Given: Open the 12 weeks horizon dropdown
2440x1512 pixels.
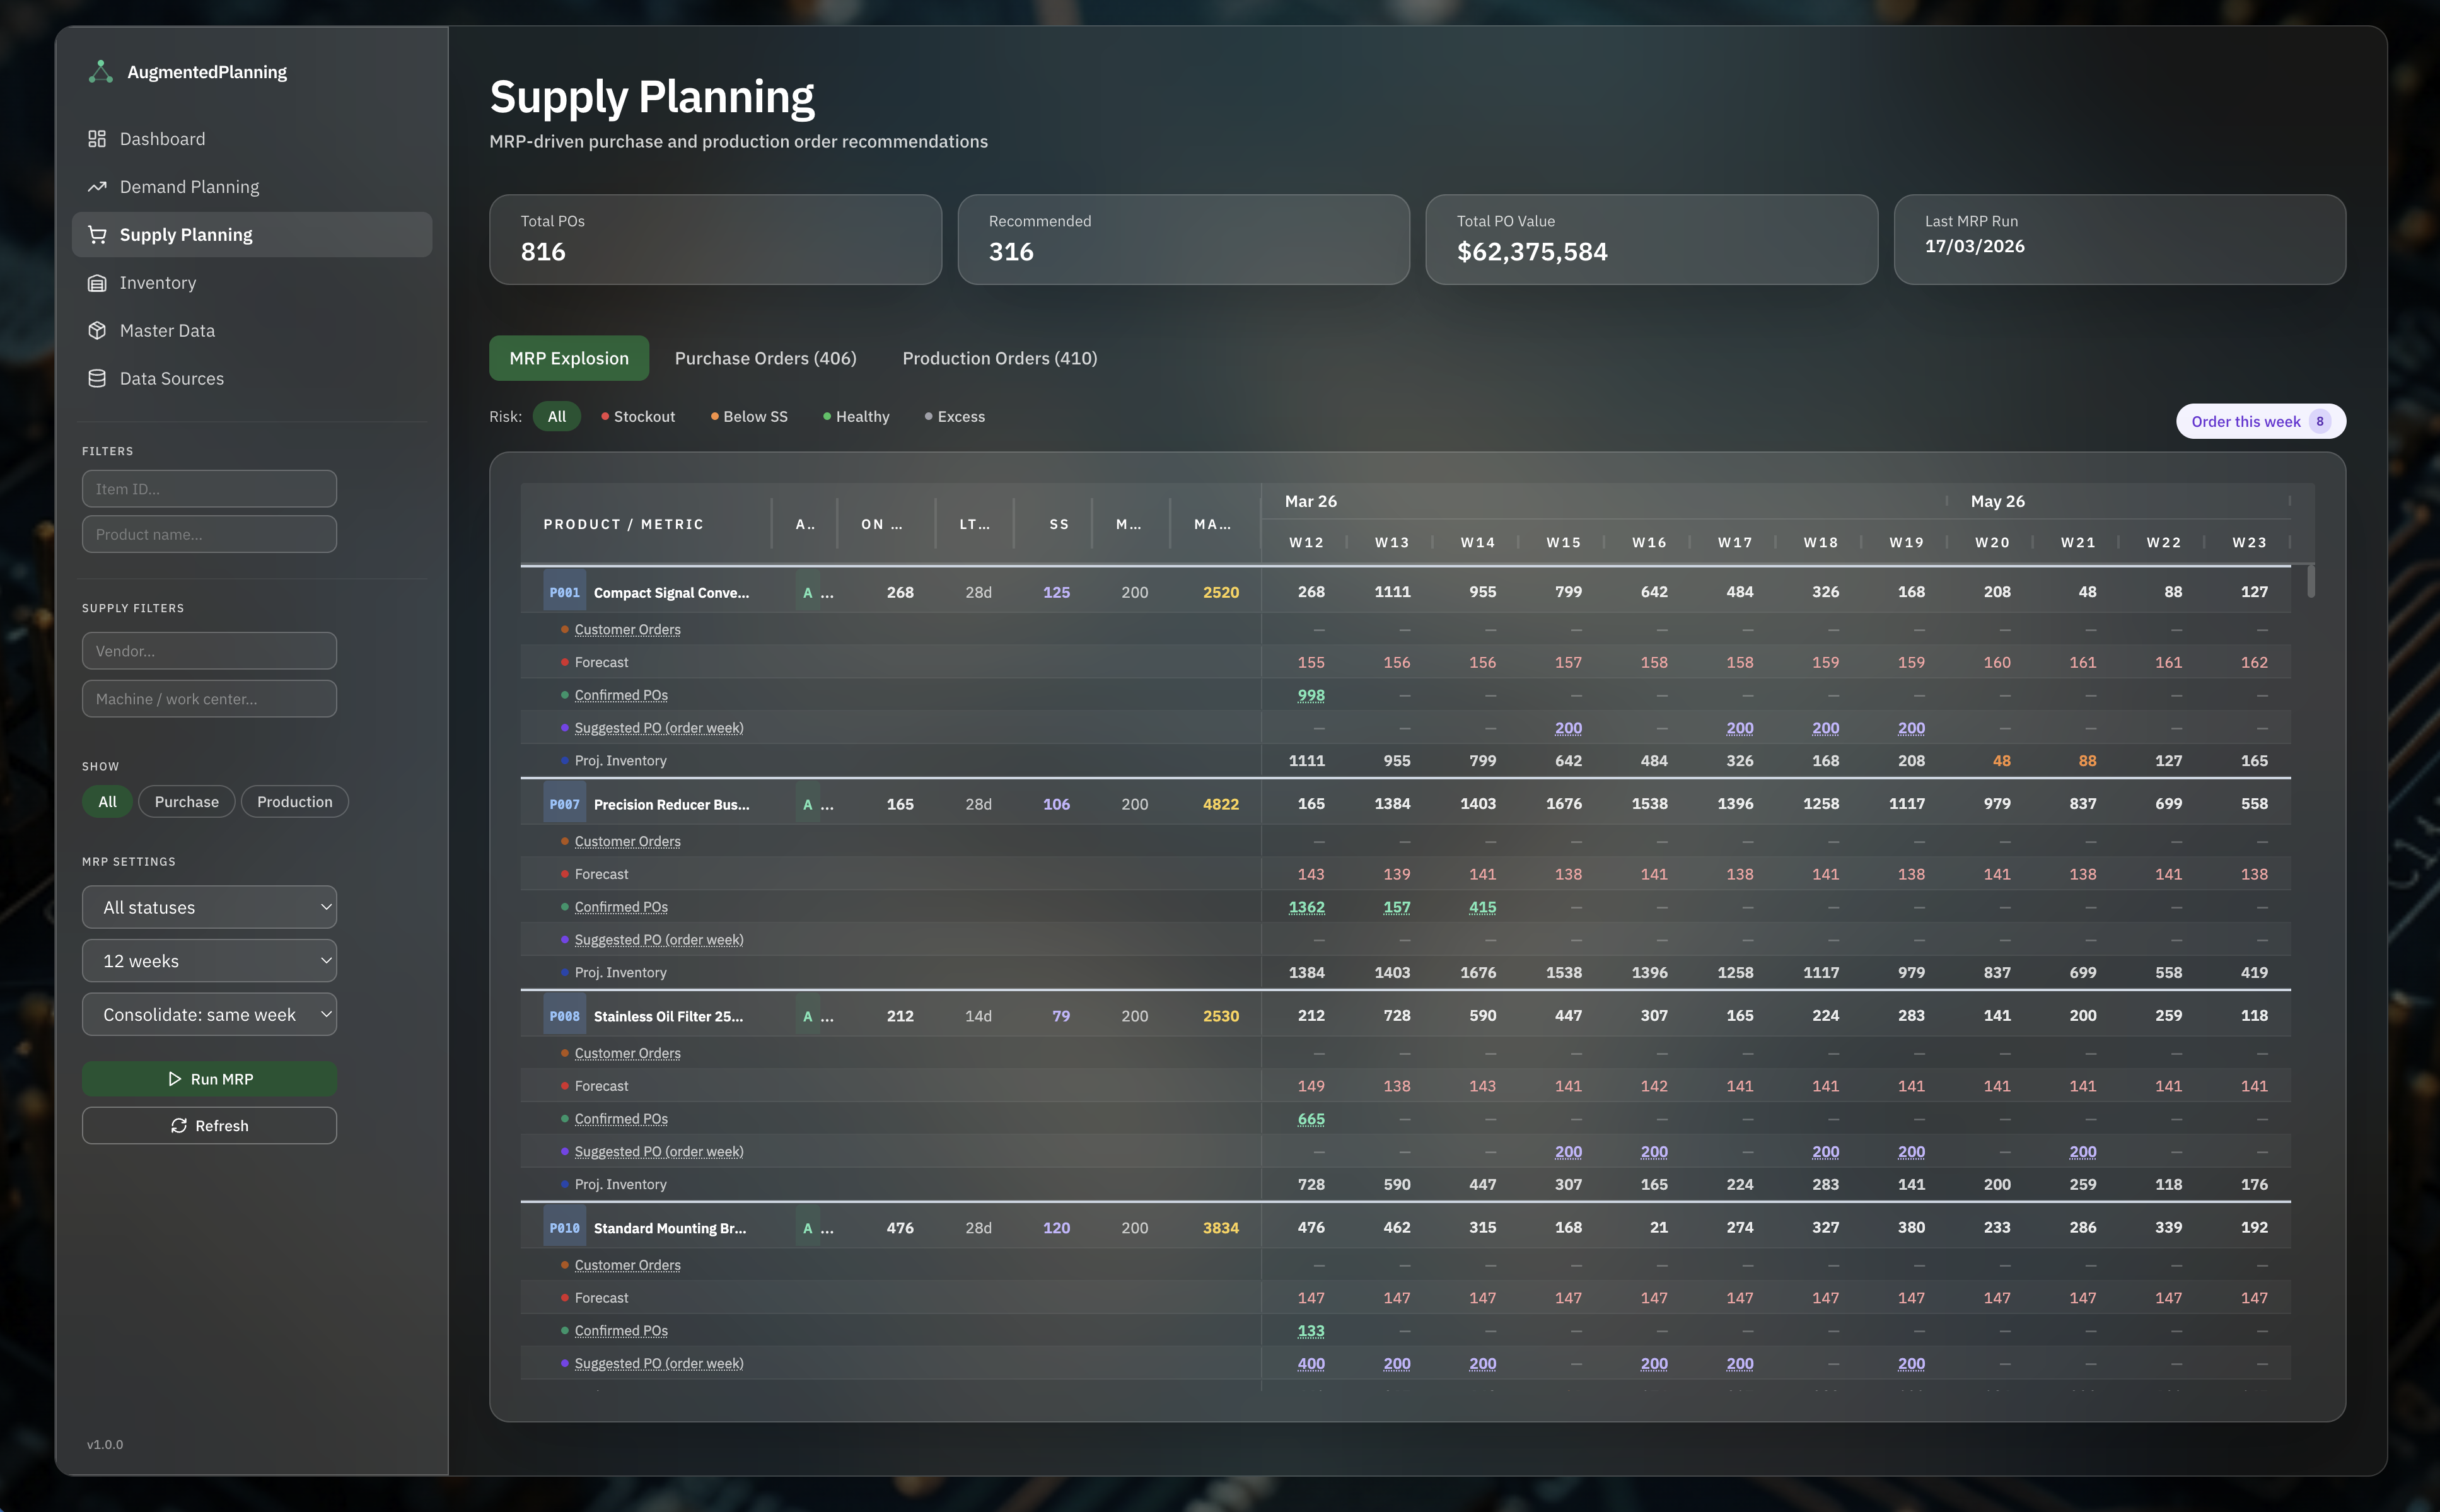Looking at the screenshot, I should pos(209,960).
